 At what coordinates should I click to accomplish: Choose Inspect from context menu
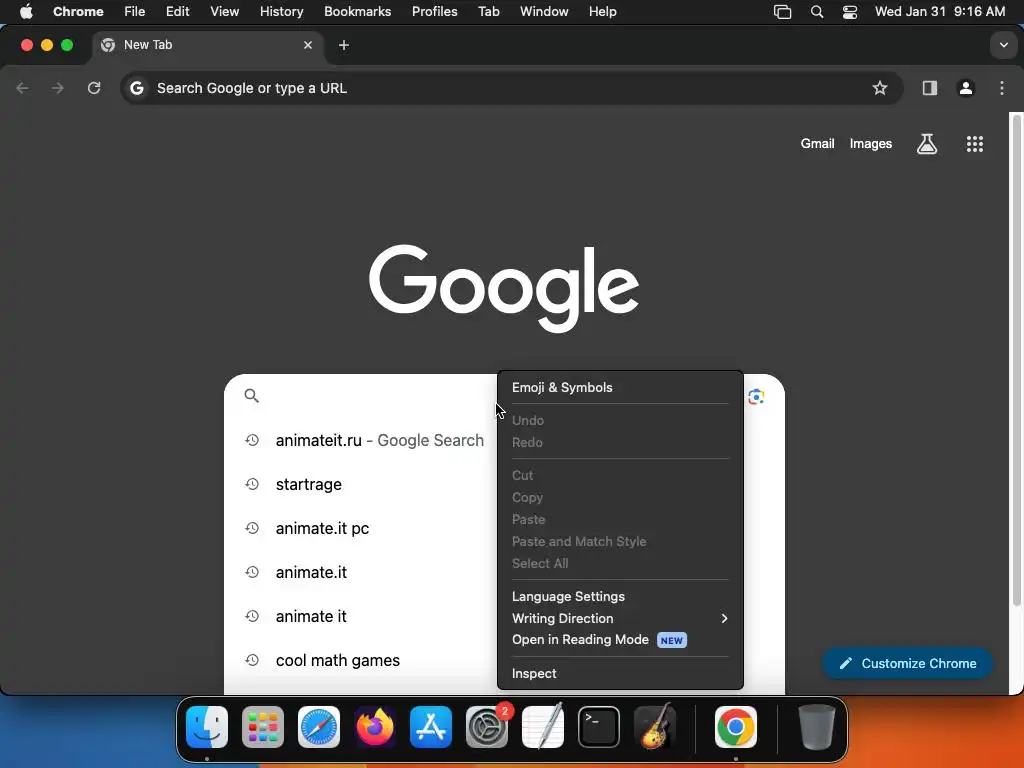point(620,673)
